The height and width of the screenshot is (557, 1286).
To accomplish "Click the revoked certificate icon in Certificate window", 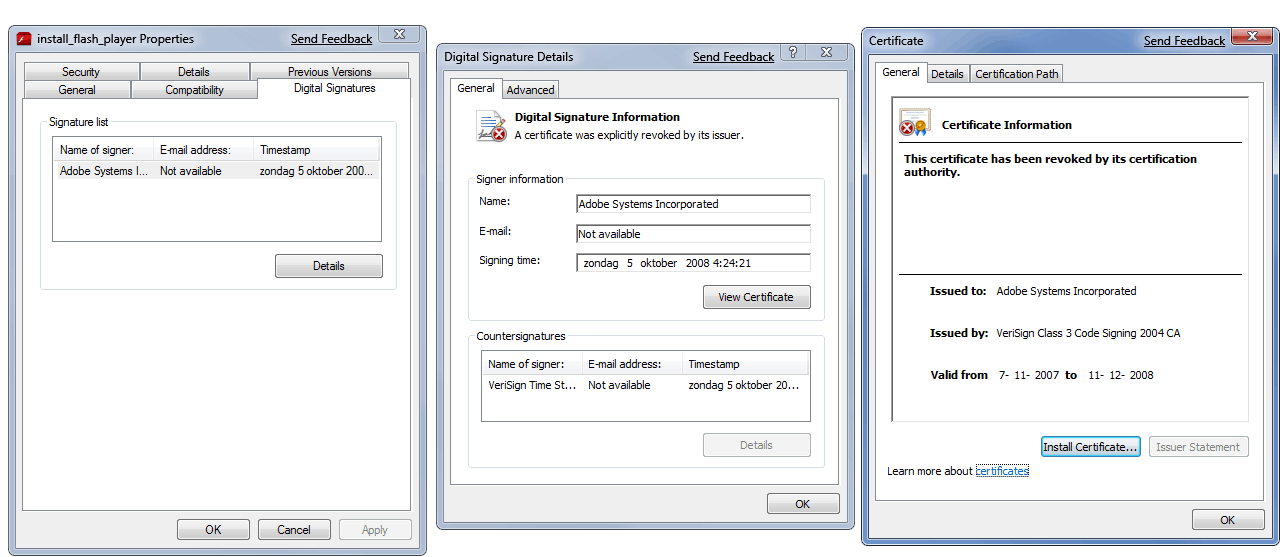I will coord(914,123).
